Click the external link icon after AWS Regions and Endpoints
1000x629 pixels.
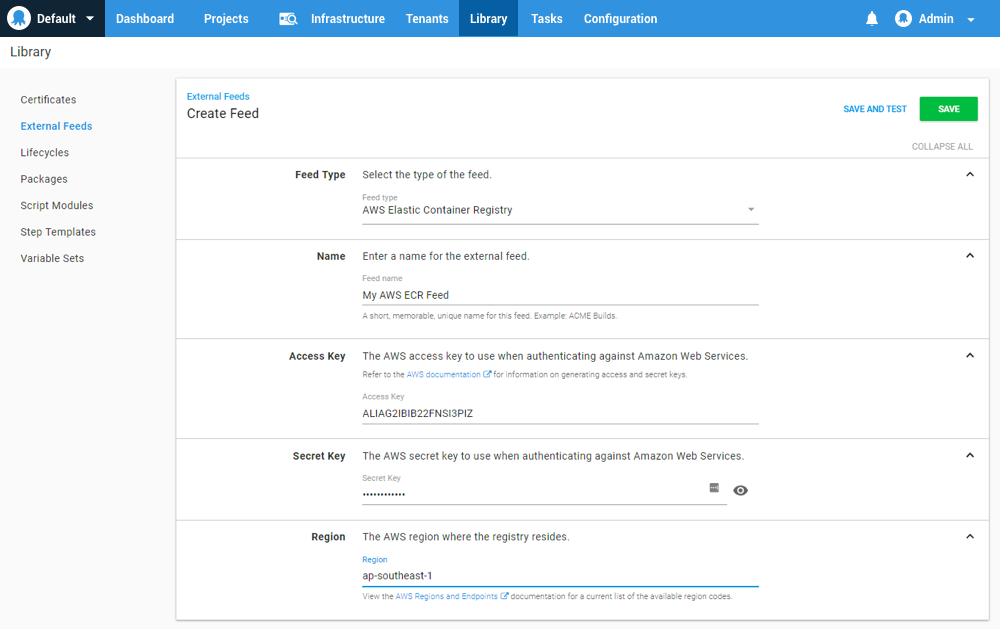coord(503,595)
